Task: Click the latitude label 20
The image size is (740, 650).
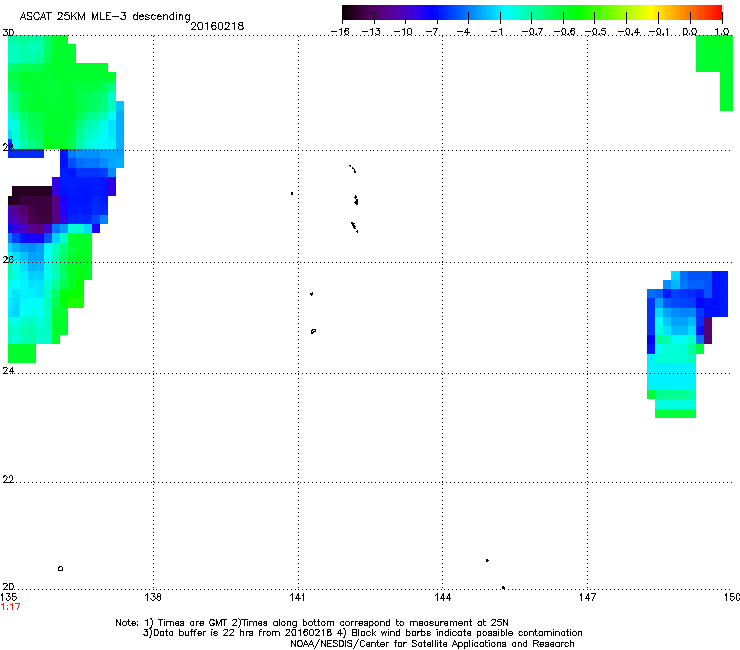Action: coord(8,586)
